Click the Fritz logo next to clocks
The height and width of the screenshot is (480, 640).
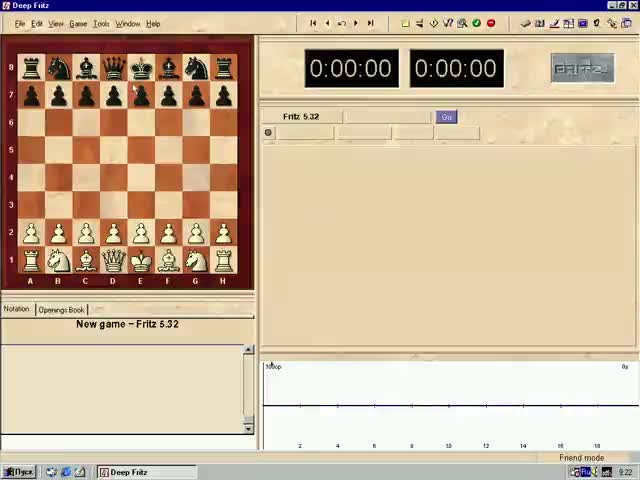582,69
